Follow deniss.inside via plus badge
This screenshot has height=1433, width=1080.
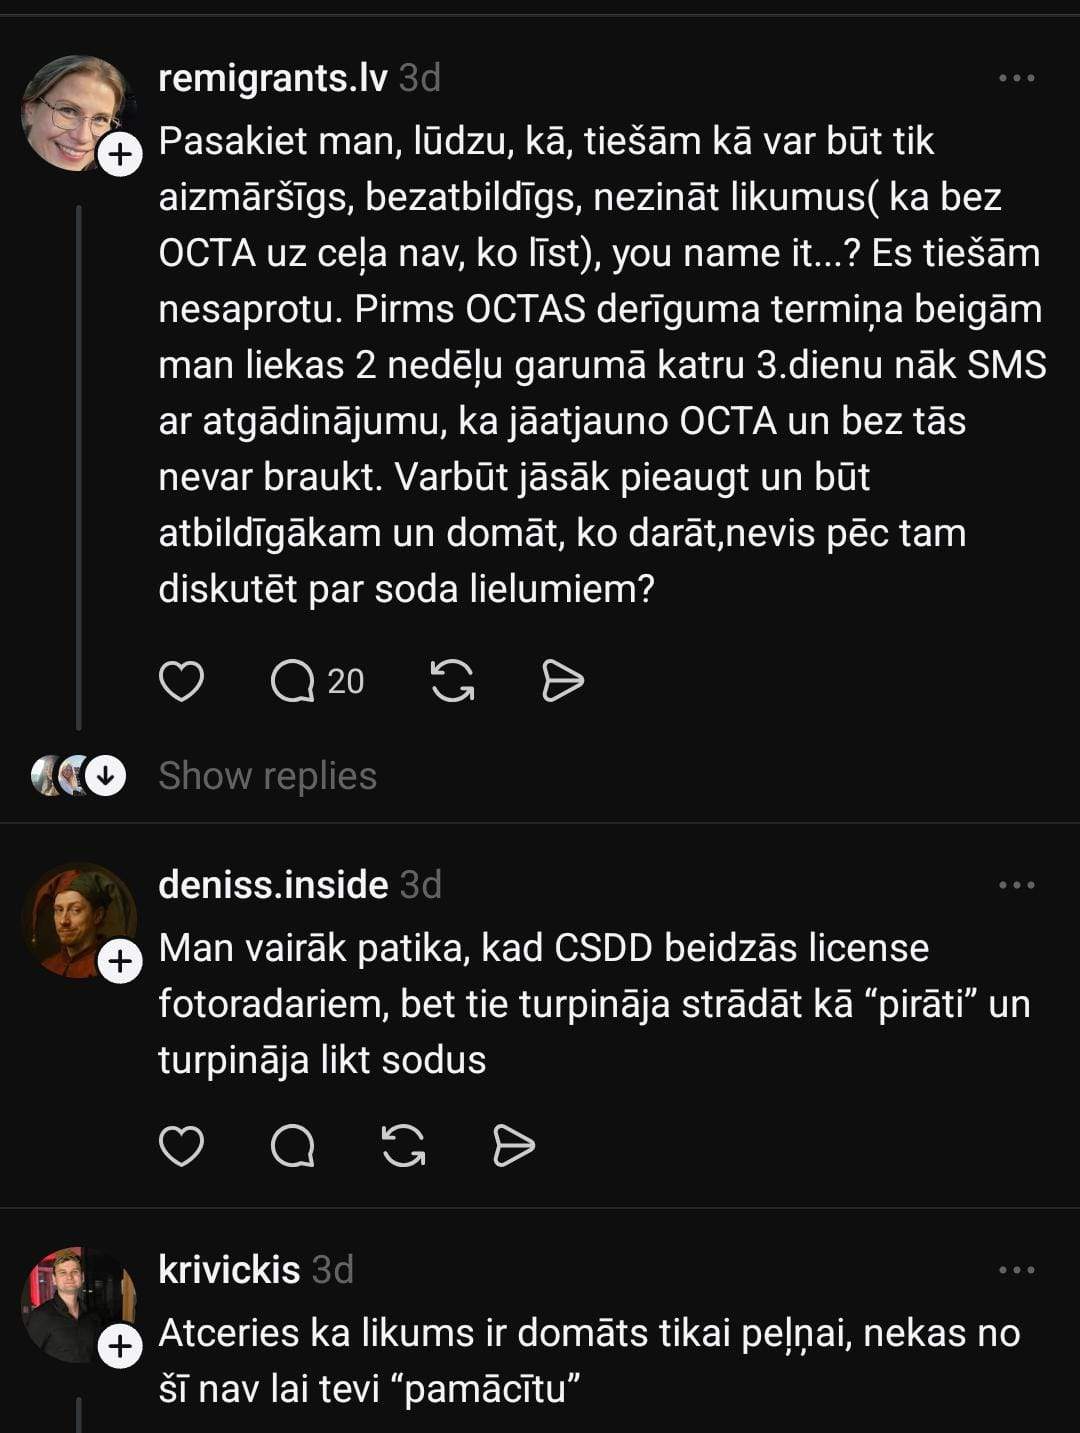tap(120, 962)
